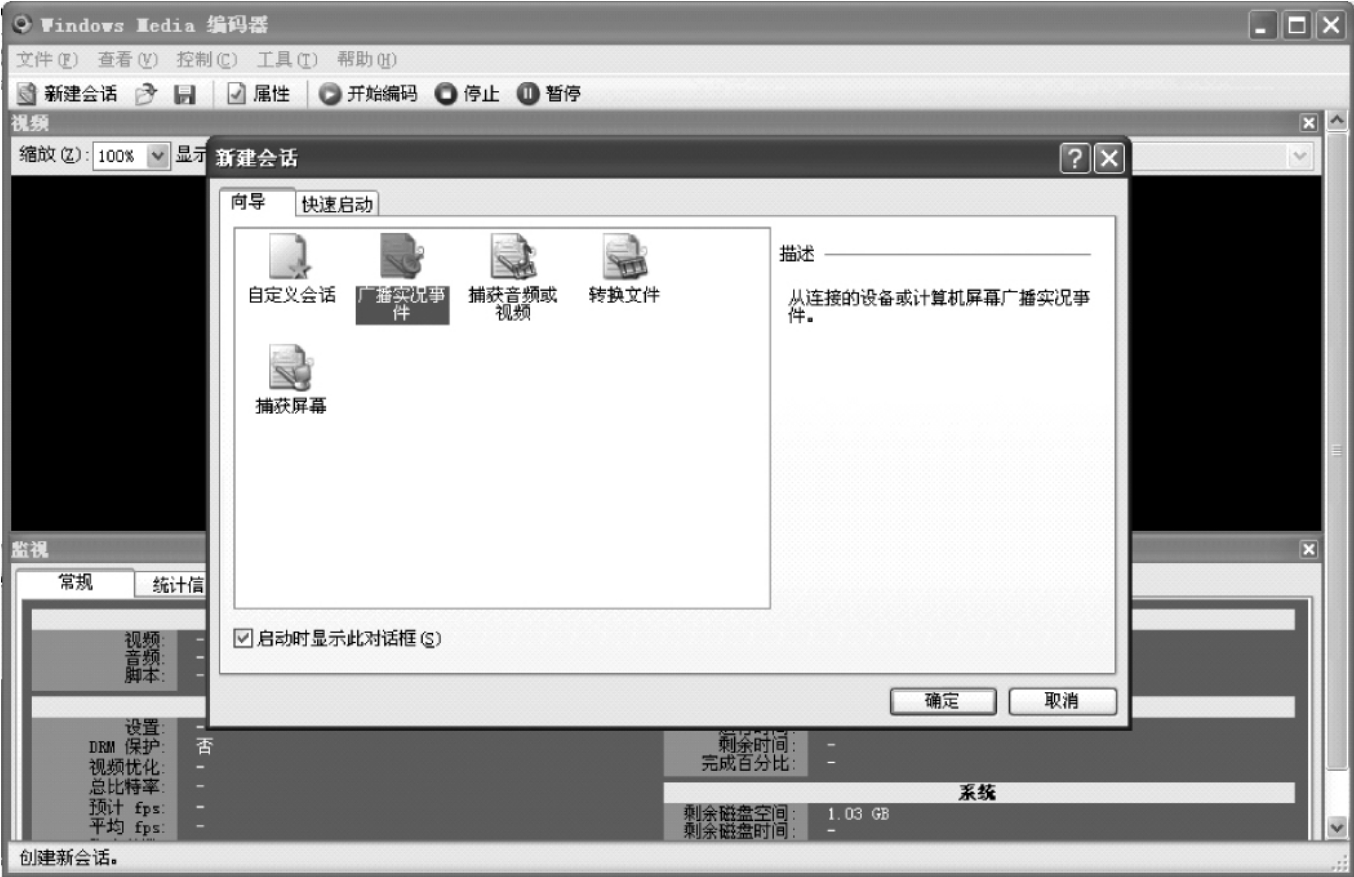This screenshot has width=1354, height=877.
Task: Click the 停止 stop button in toolbar
Action: click(467, 94)
